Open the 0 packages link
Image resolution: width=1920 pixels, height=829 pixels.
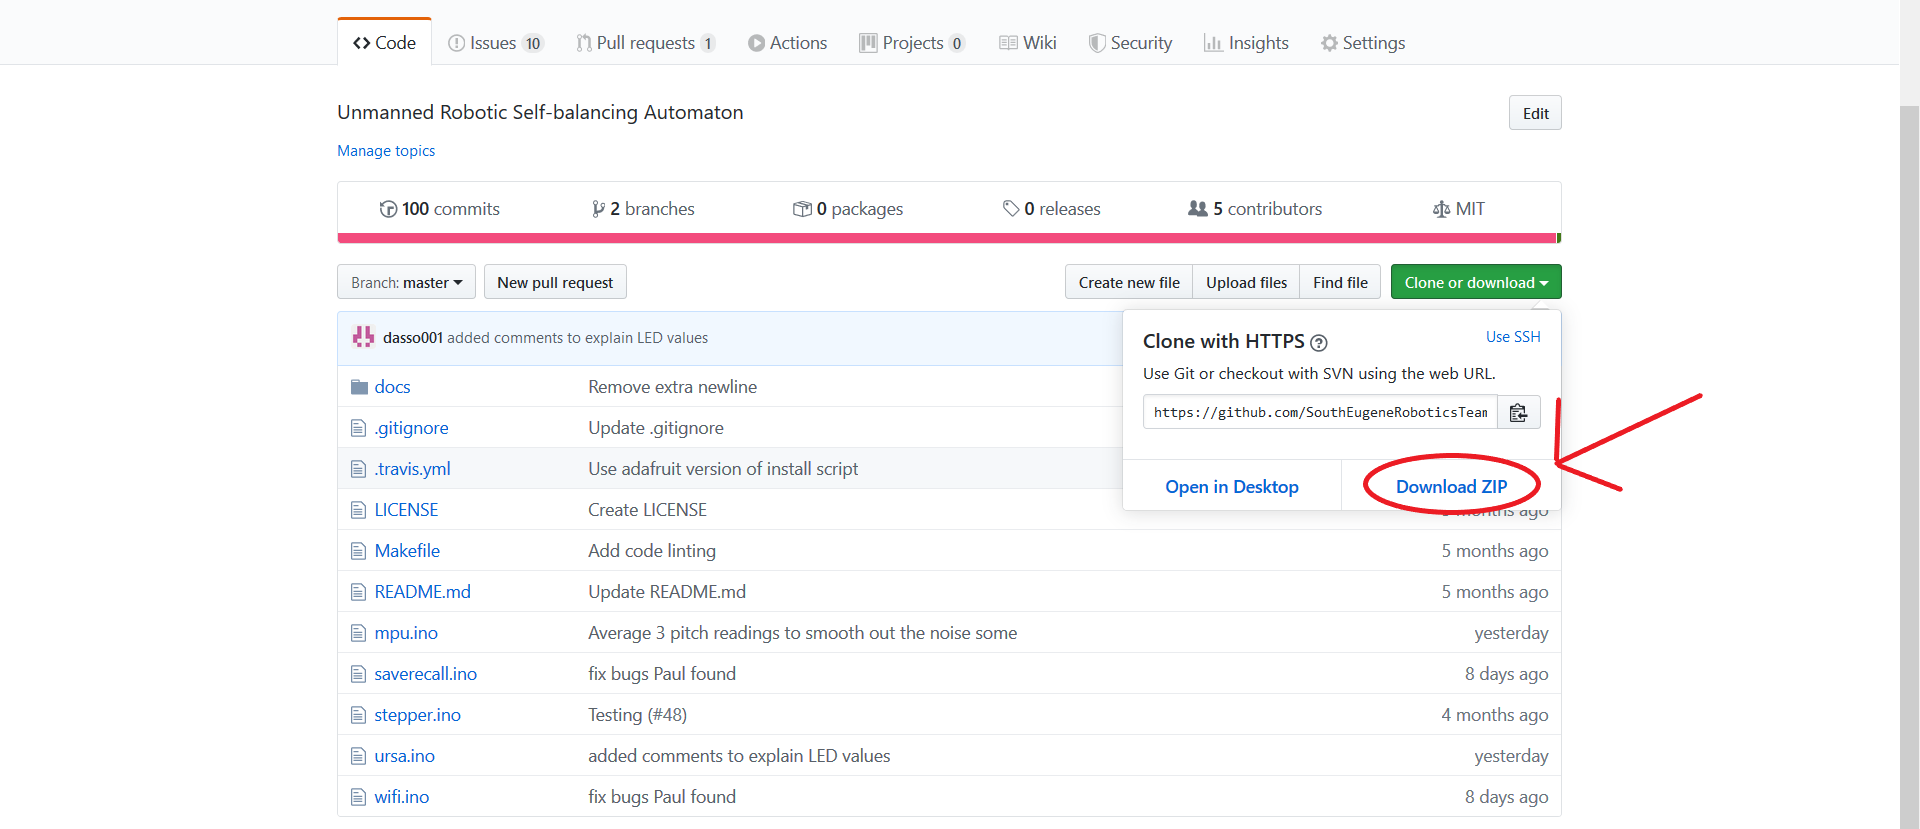pyautogui.click(x=848, y=209)
